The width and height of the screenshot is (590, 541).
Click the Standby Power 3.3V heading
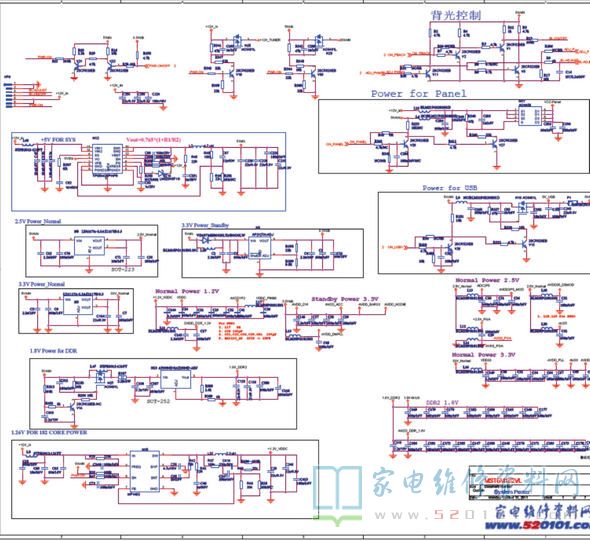tap(345, 299)
